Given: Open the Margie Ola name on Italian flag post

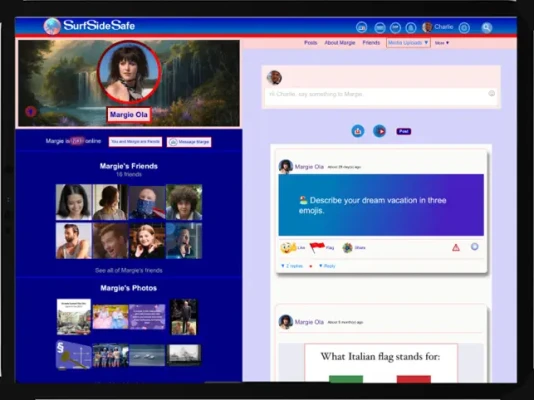Looking at the screenshot, I should click(x=309, y=322).
